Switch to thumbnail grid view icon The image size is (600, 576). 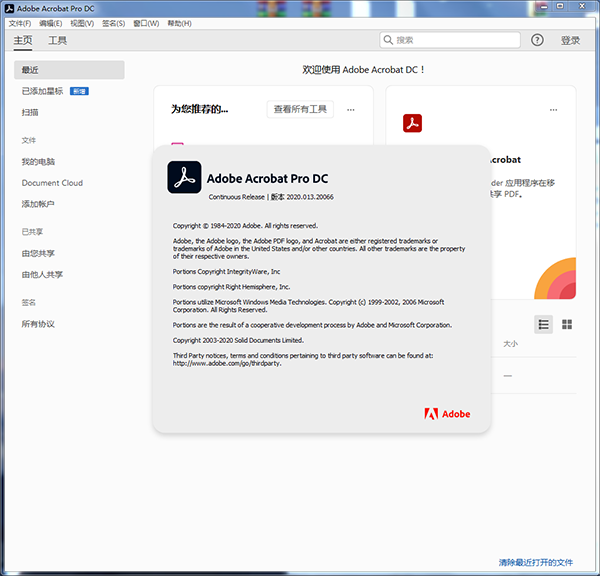point(567,325)
